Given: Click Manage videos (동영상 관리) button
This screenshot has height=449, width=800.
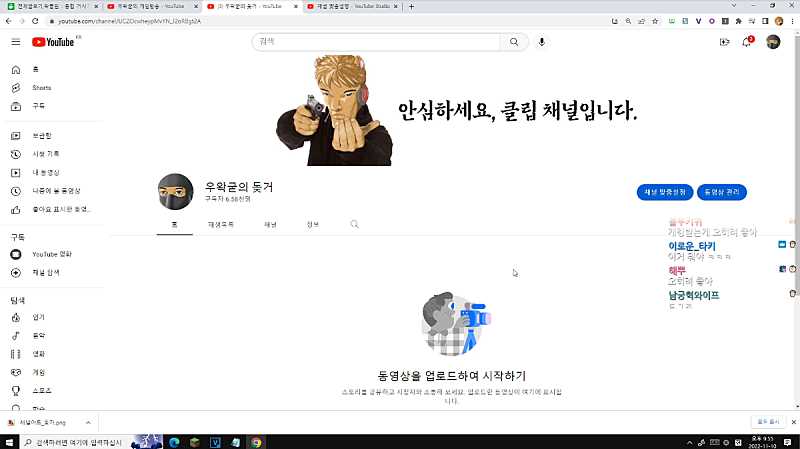Looking at the screenshot, I should pos(721,192).
